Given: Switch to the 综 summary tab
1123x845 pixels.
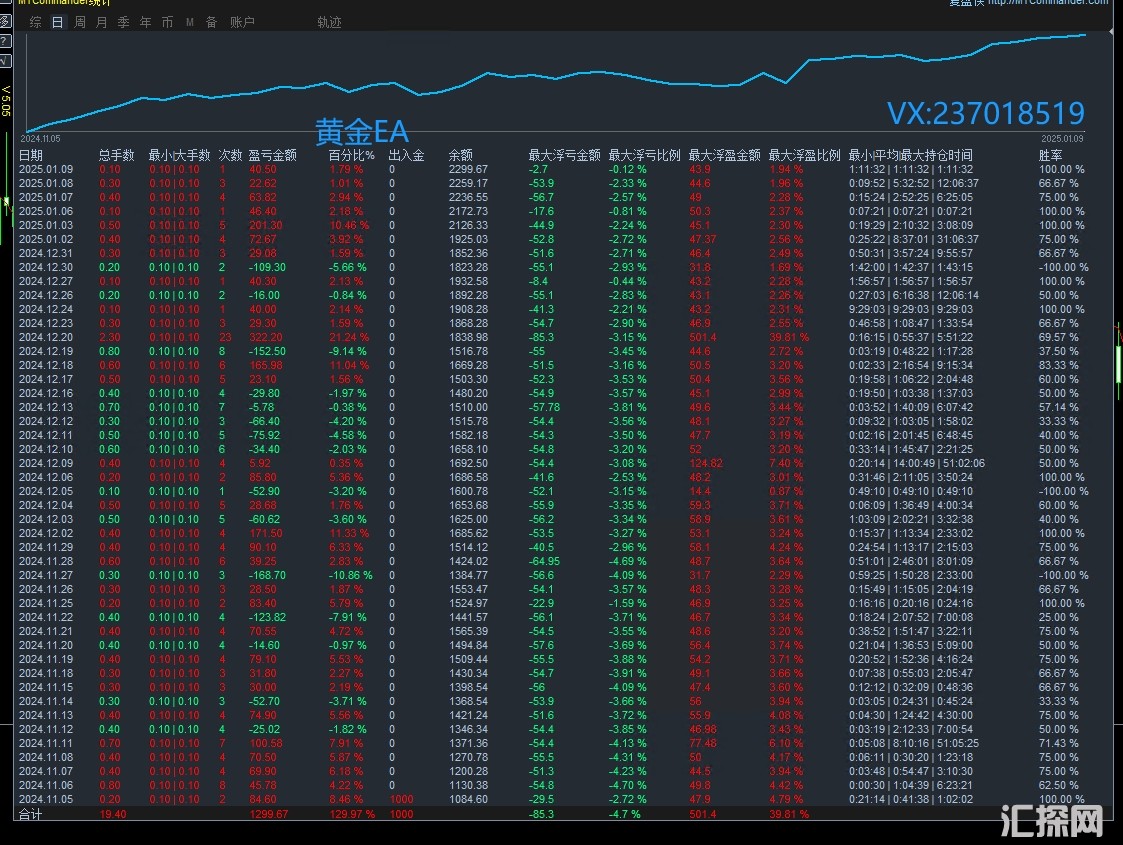Looking at the screenshot, I should (36, 22).
